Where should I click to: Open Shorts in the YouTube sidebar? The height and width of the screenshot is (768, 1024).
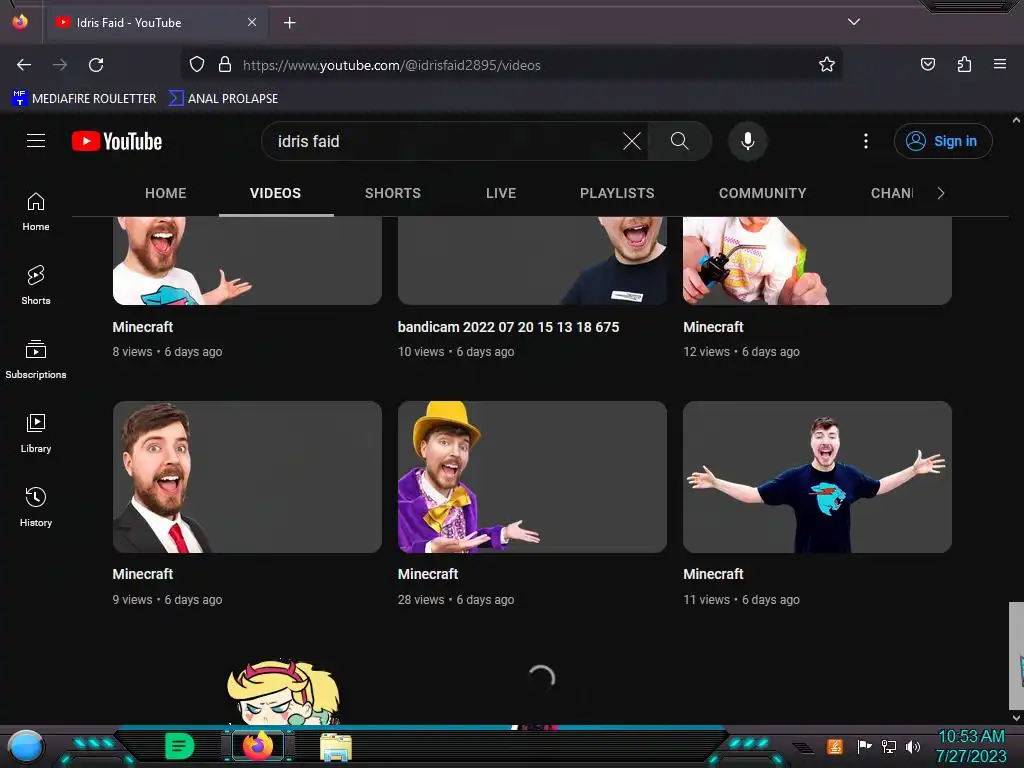(36, 285)
